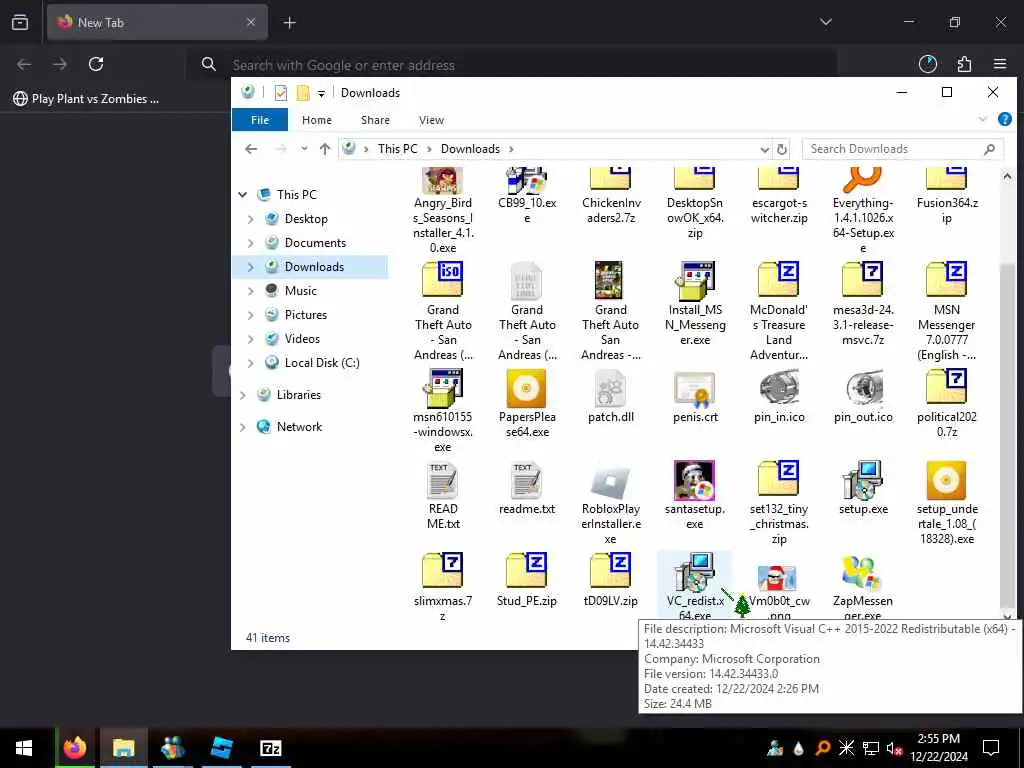Open Customize Quick Access Toolbar dropdown
This screenshot has width=1024, height=768.
[321, 93]
